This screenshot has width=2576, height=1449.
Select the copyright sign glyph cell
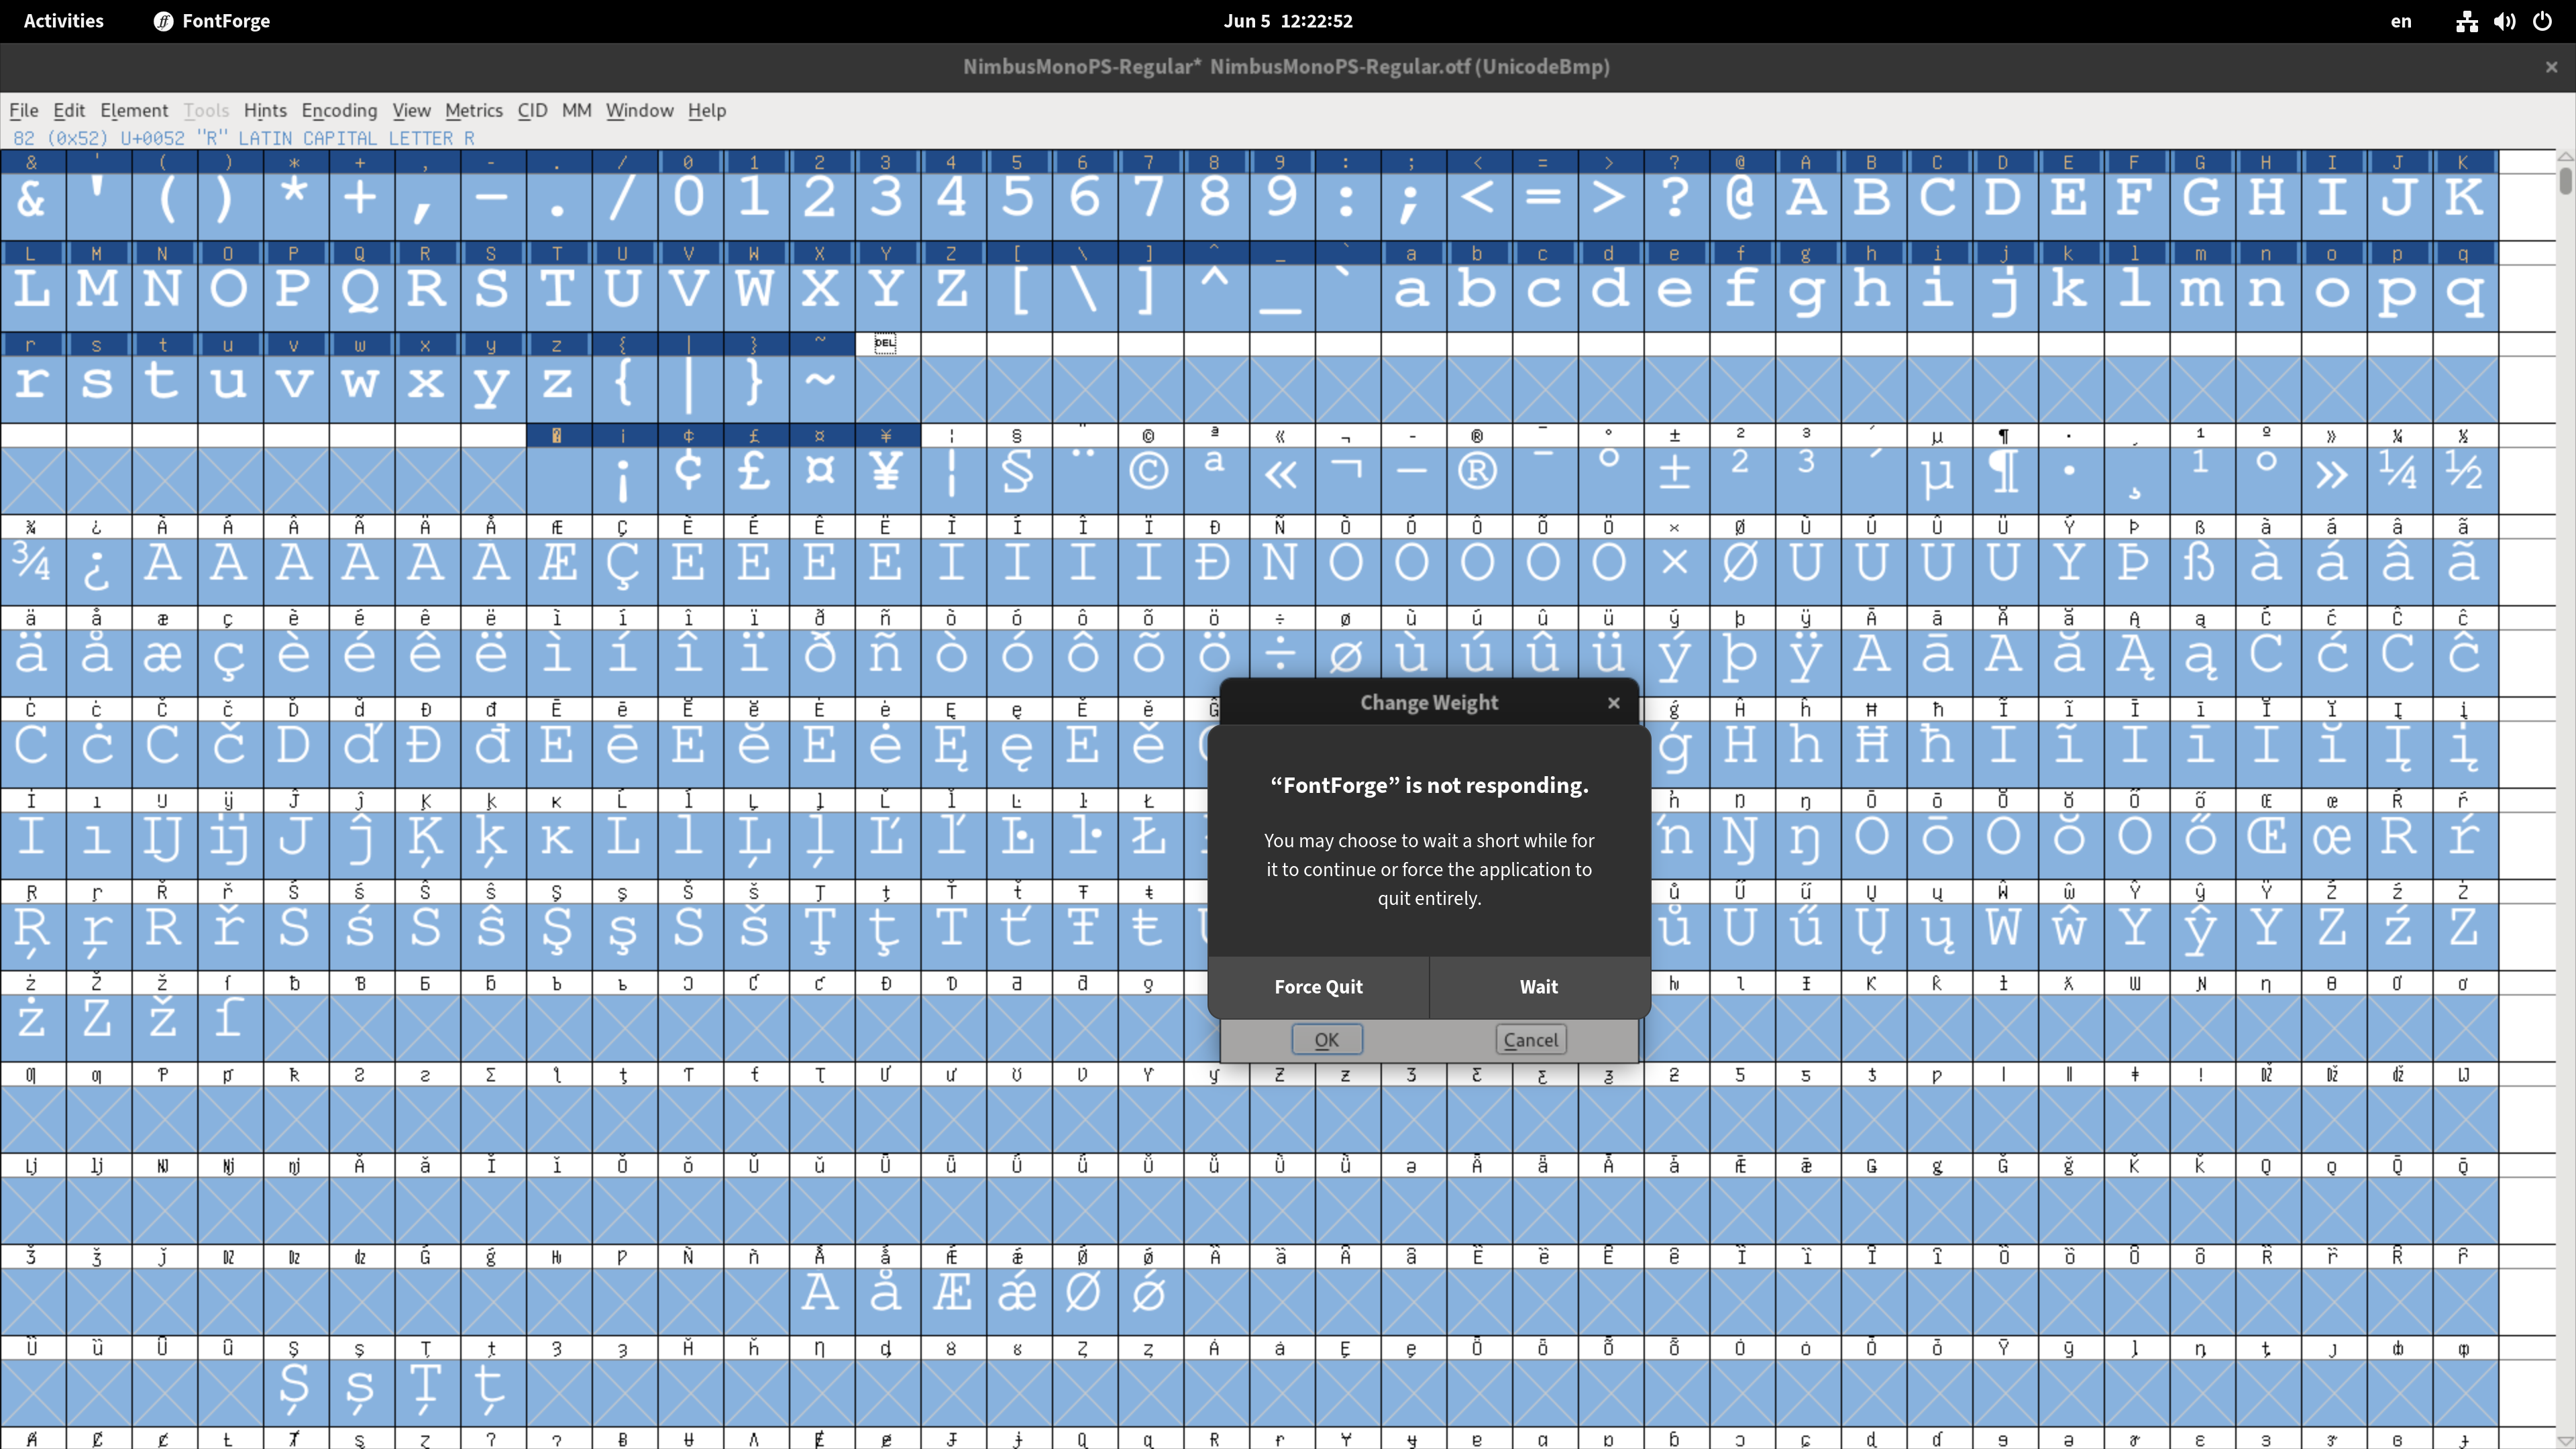1148,470
